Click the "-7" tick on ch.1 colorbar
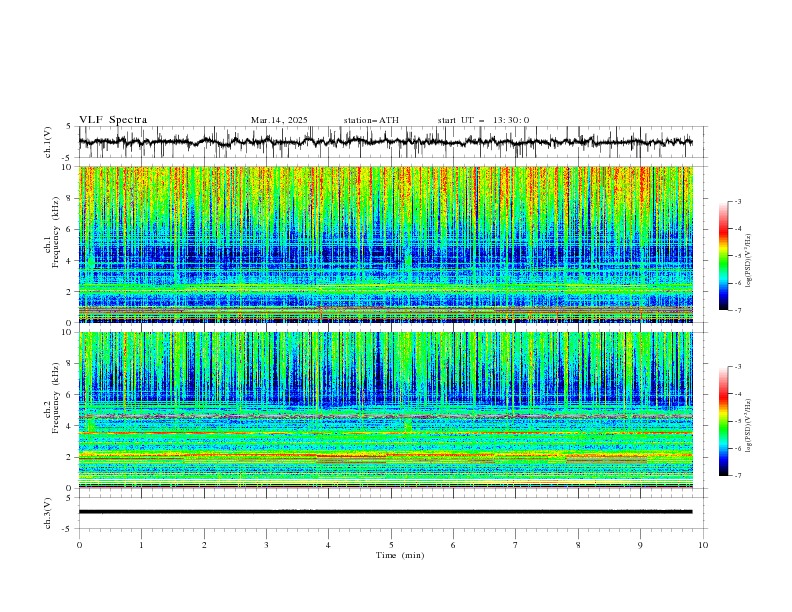 point(737,310)
